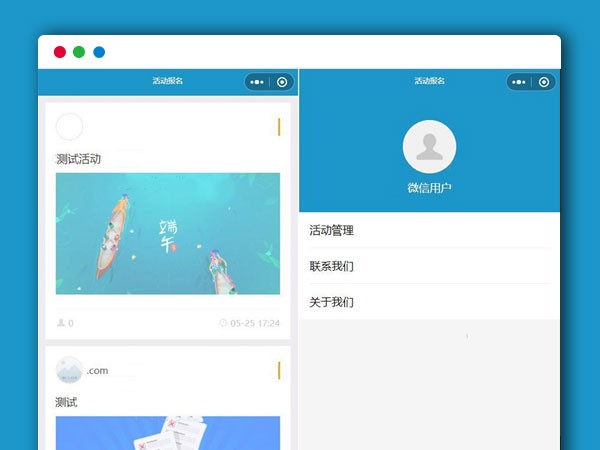The width and height of the screenshot is (600, 450).
Task: Open the 活动管理 menu entry
Action: [x=331, y=230]
